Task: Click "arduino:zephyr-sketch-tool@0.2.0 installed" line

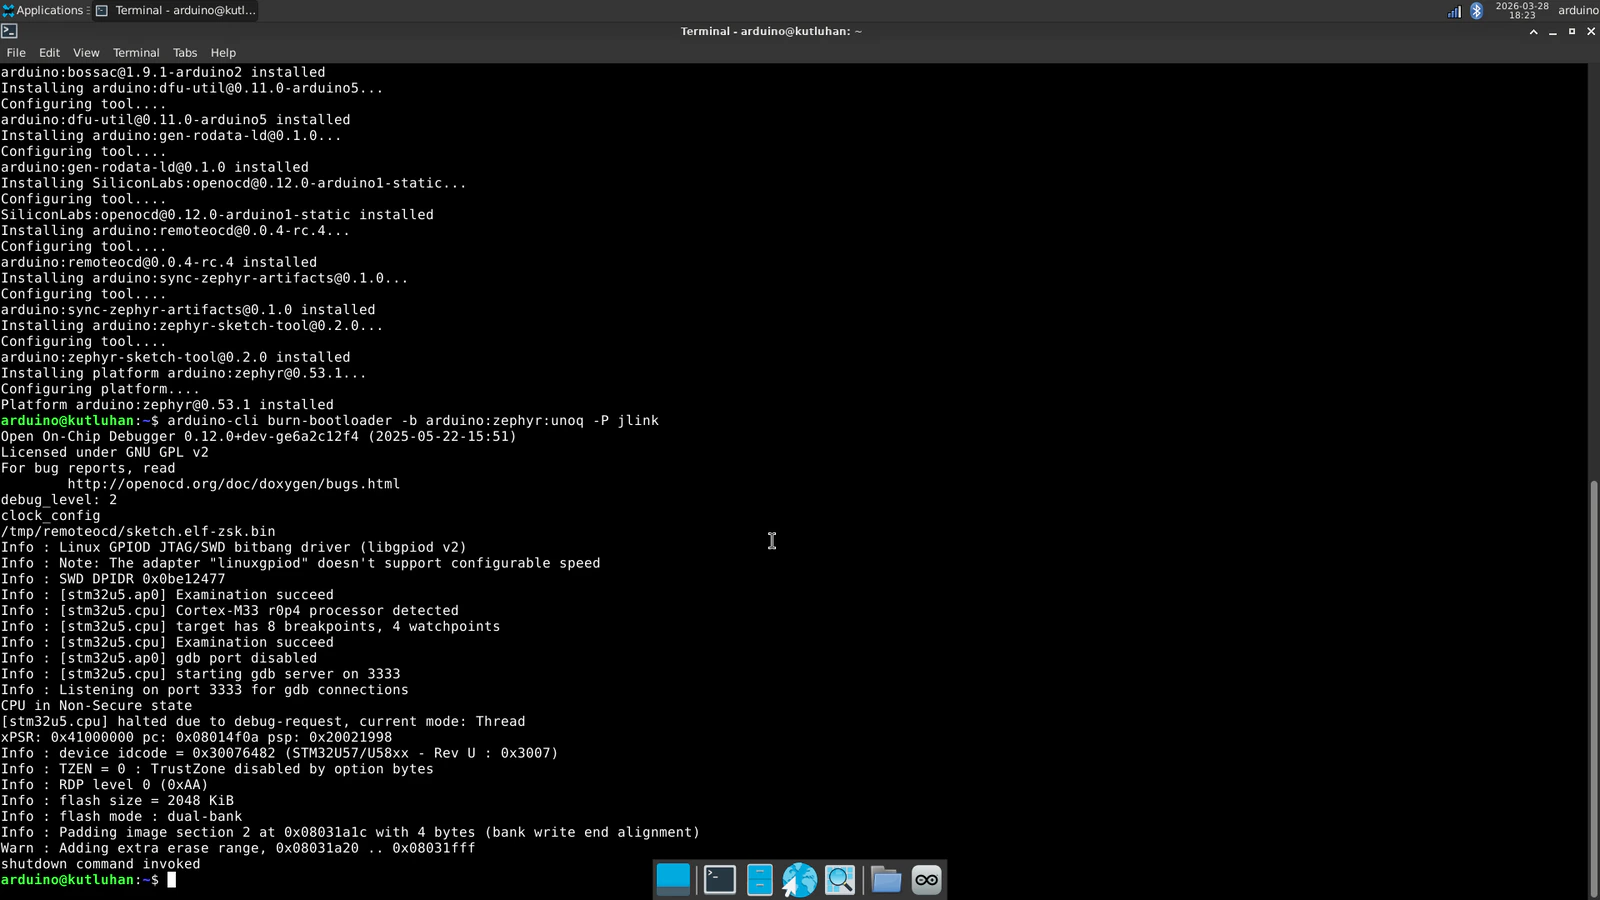Action: 175,357
